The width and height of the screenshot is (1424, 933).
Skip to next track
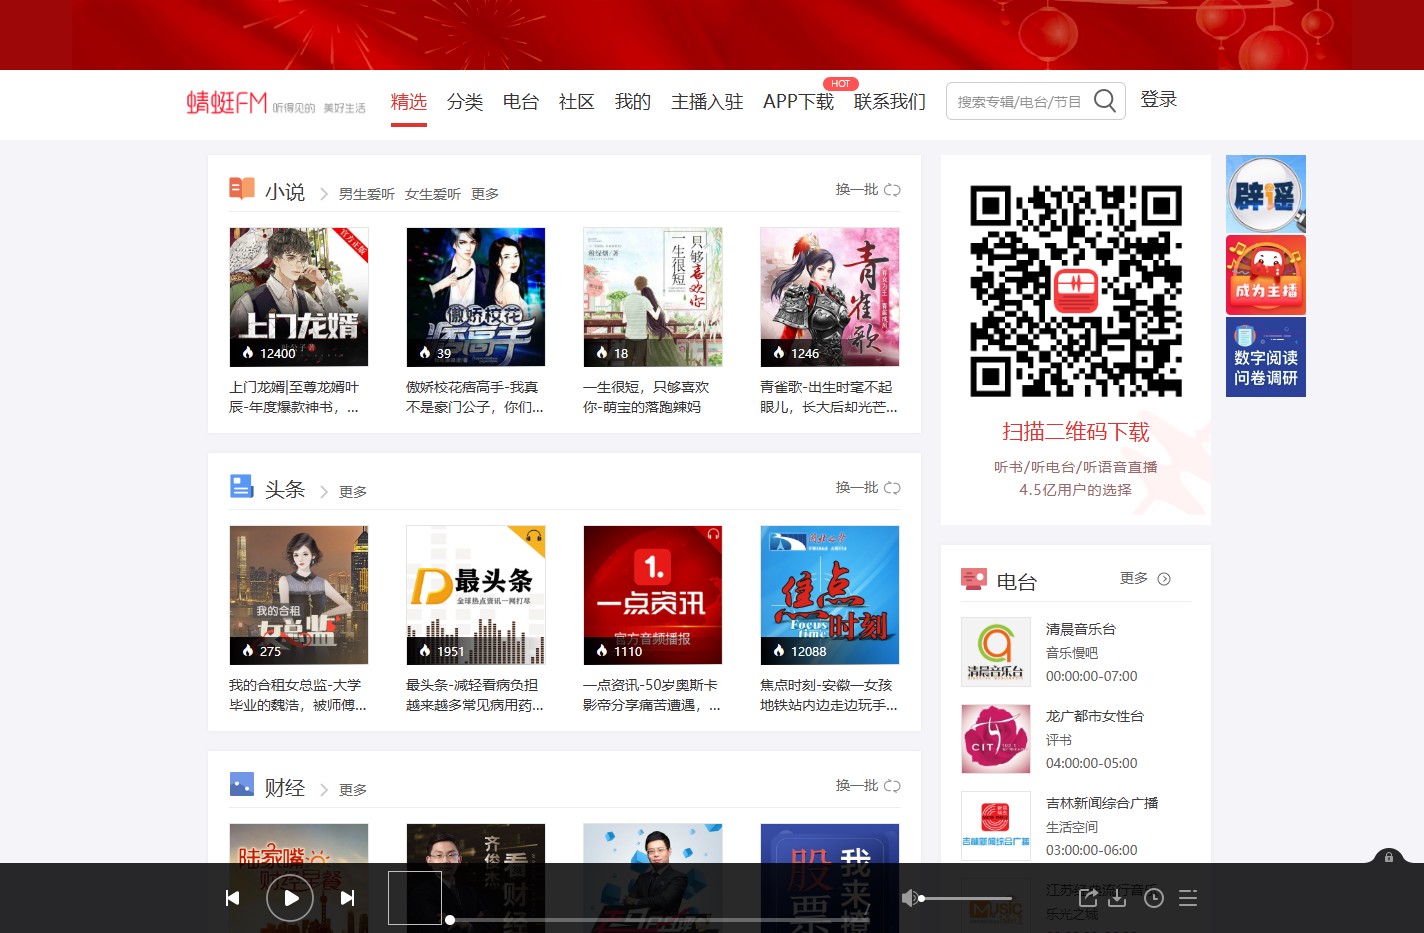tap(347, 898)
